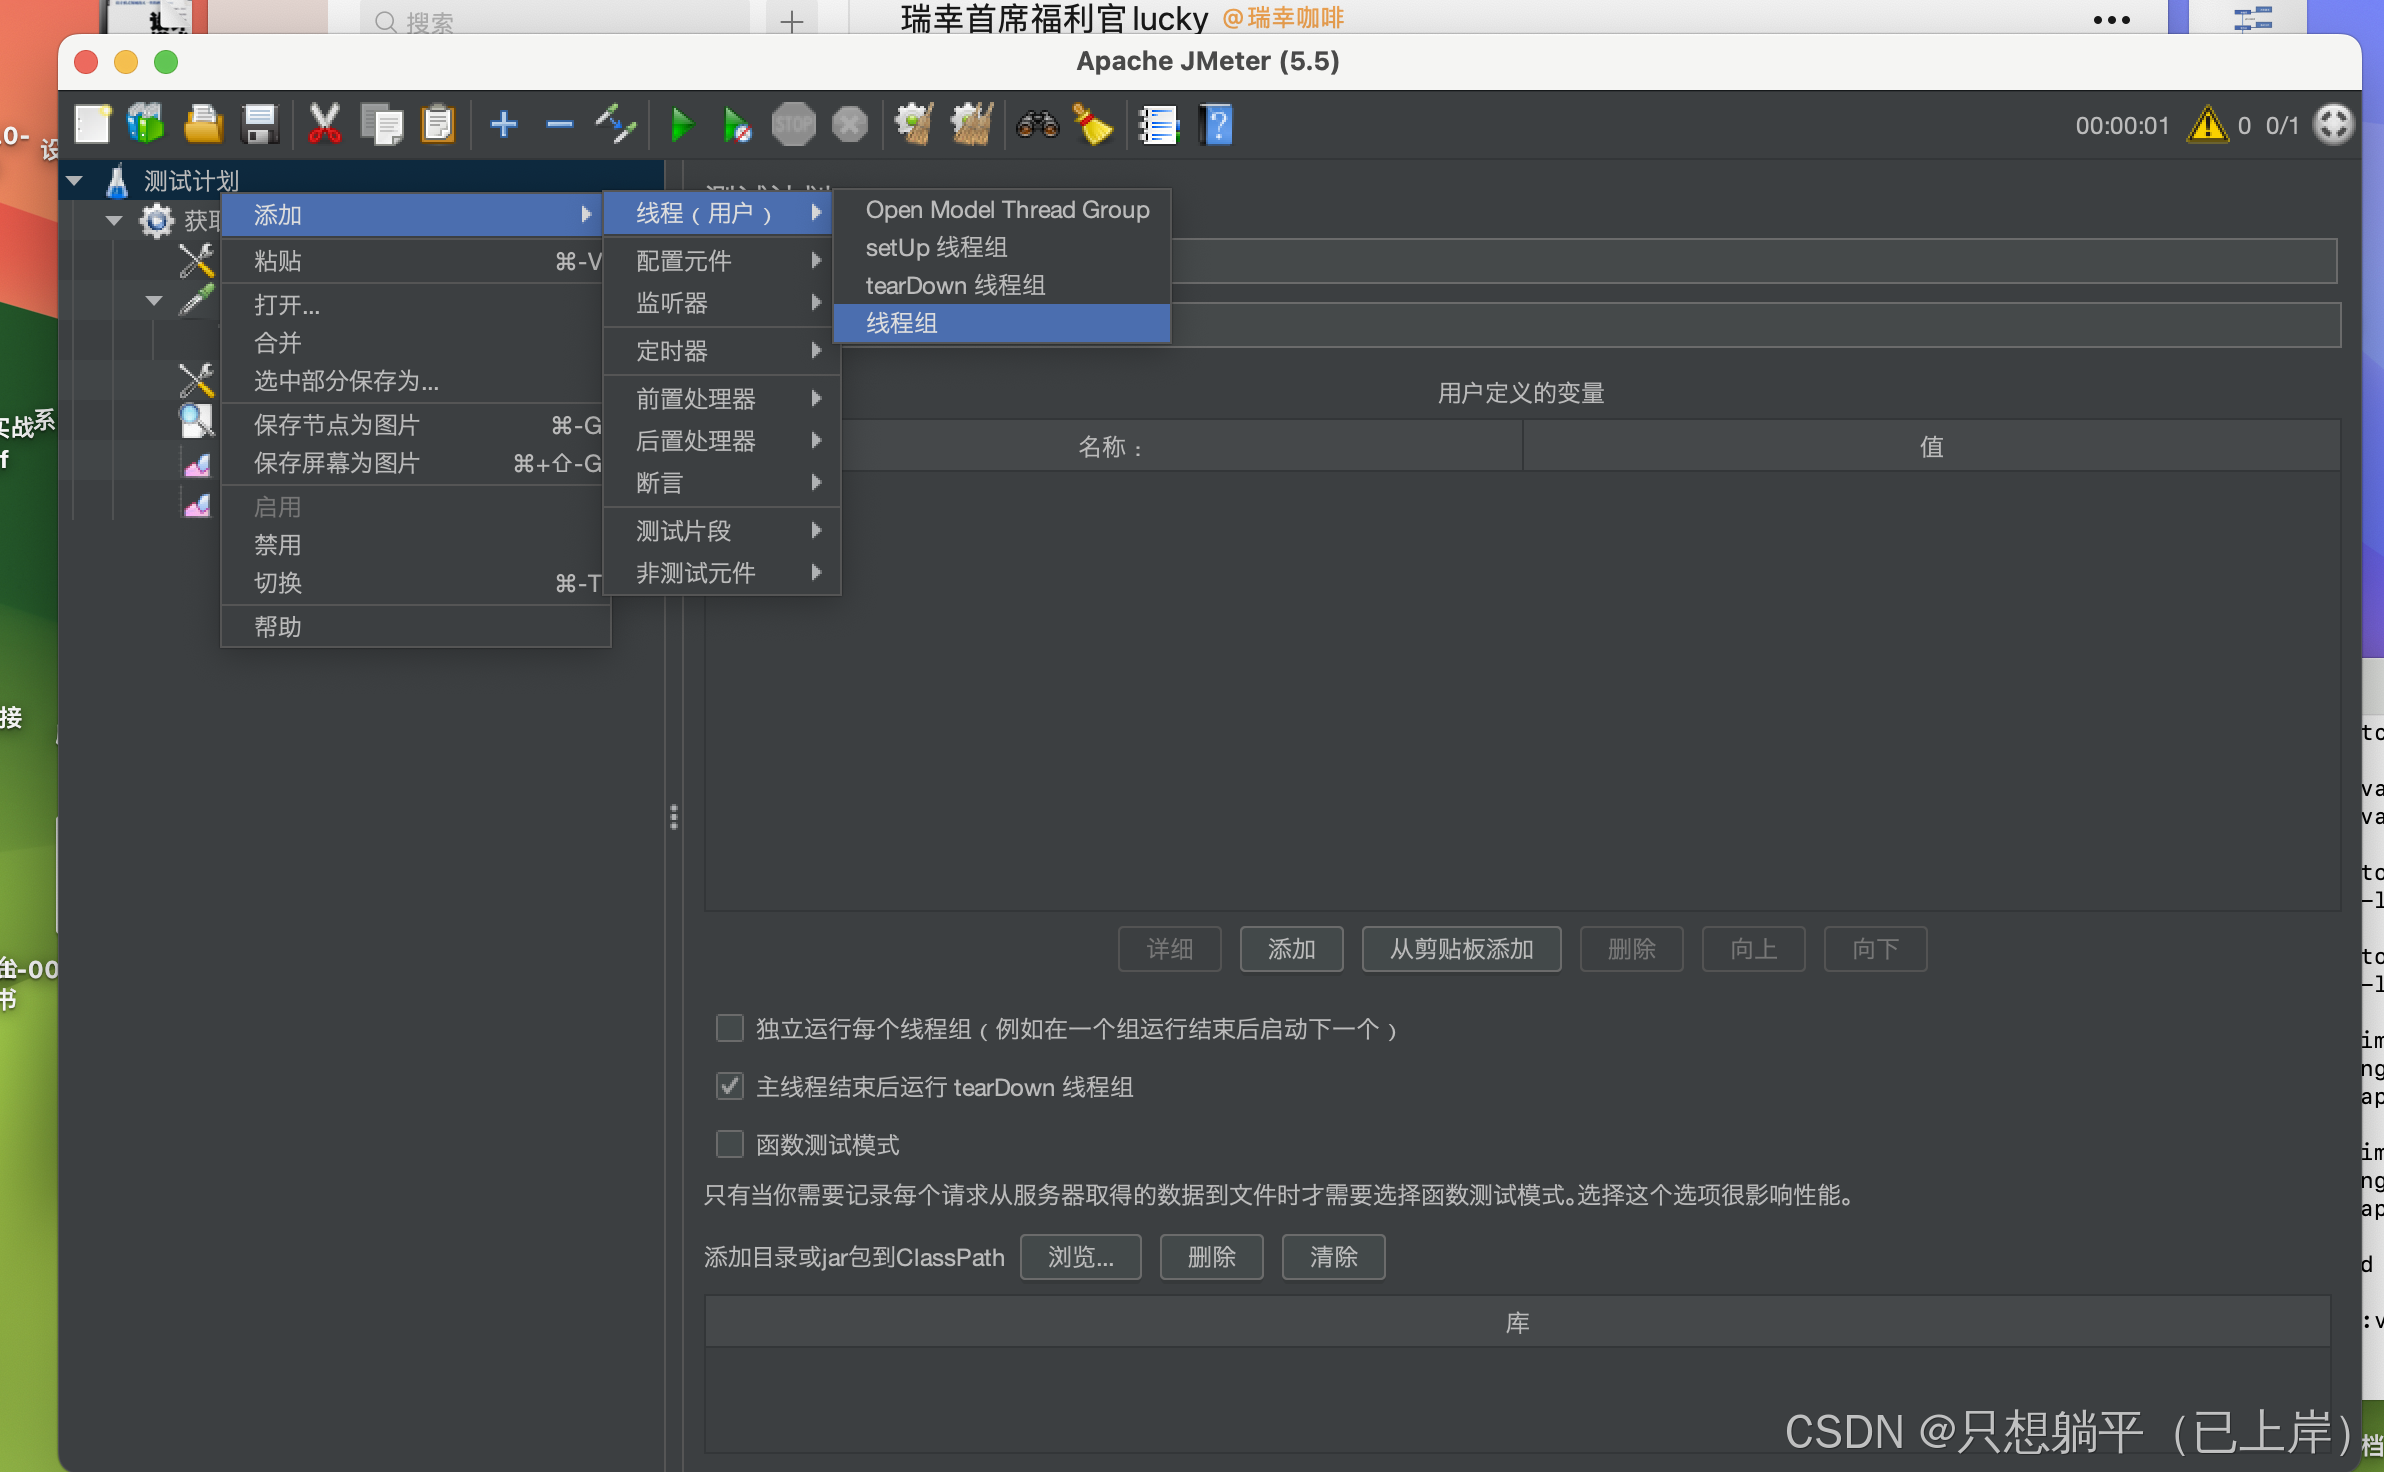Uncheck run tearDown thread groups checkbox
The image size is (2384, 1472).
tap(730, 1086)
